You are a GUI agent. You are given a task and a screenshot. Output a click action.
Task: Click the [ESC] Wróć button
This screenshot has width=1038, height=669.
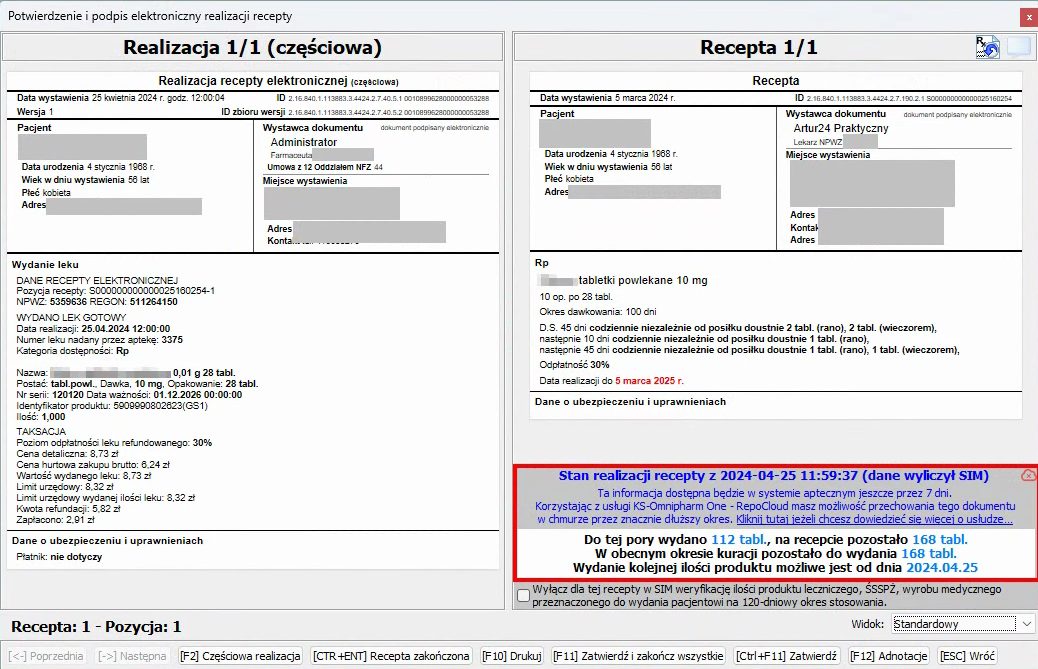click(x=968, y=656)
